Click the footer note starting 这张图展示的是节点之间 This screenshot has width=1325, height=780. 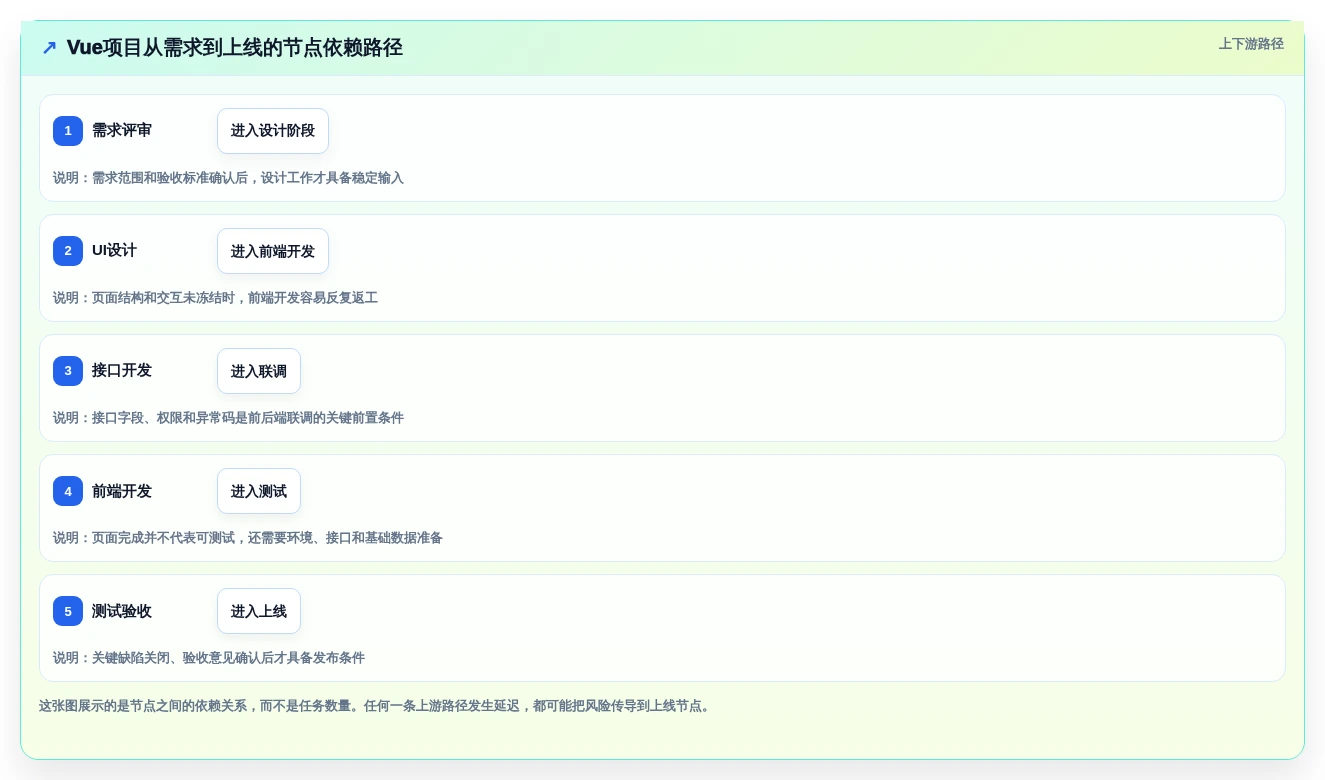click(375, 706)
